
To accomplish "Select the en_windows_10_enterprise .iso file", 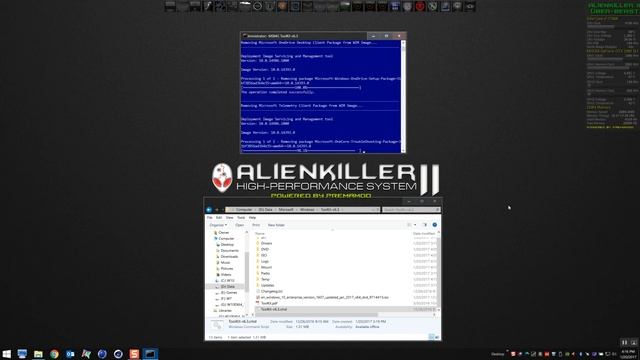I will pos(322,298).
